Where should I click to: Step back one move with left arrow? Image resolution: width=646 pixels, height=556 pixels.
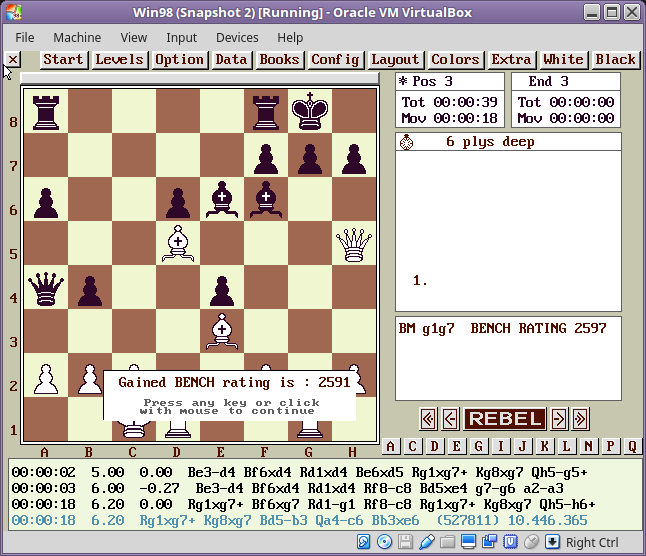(x=450, y=419)
